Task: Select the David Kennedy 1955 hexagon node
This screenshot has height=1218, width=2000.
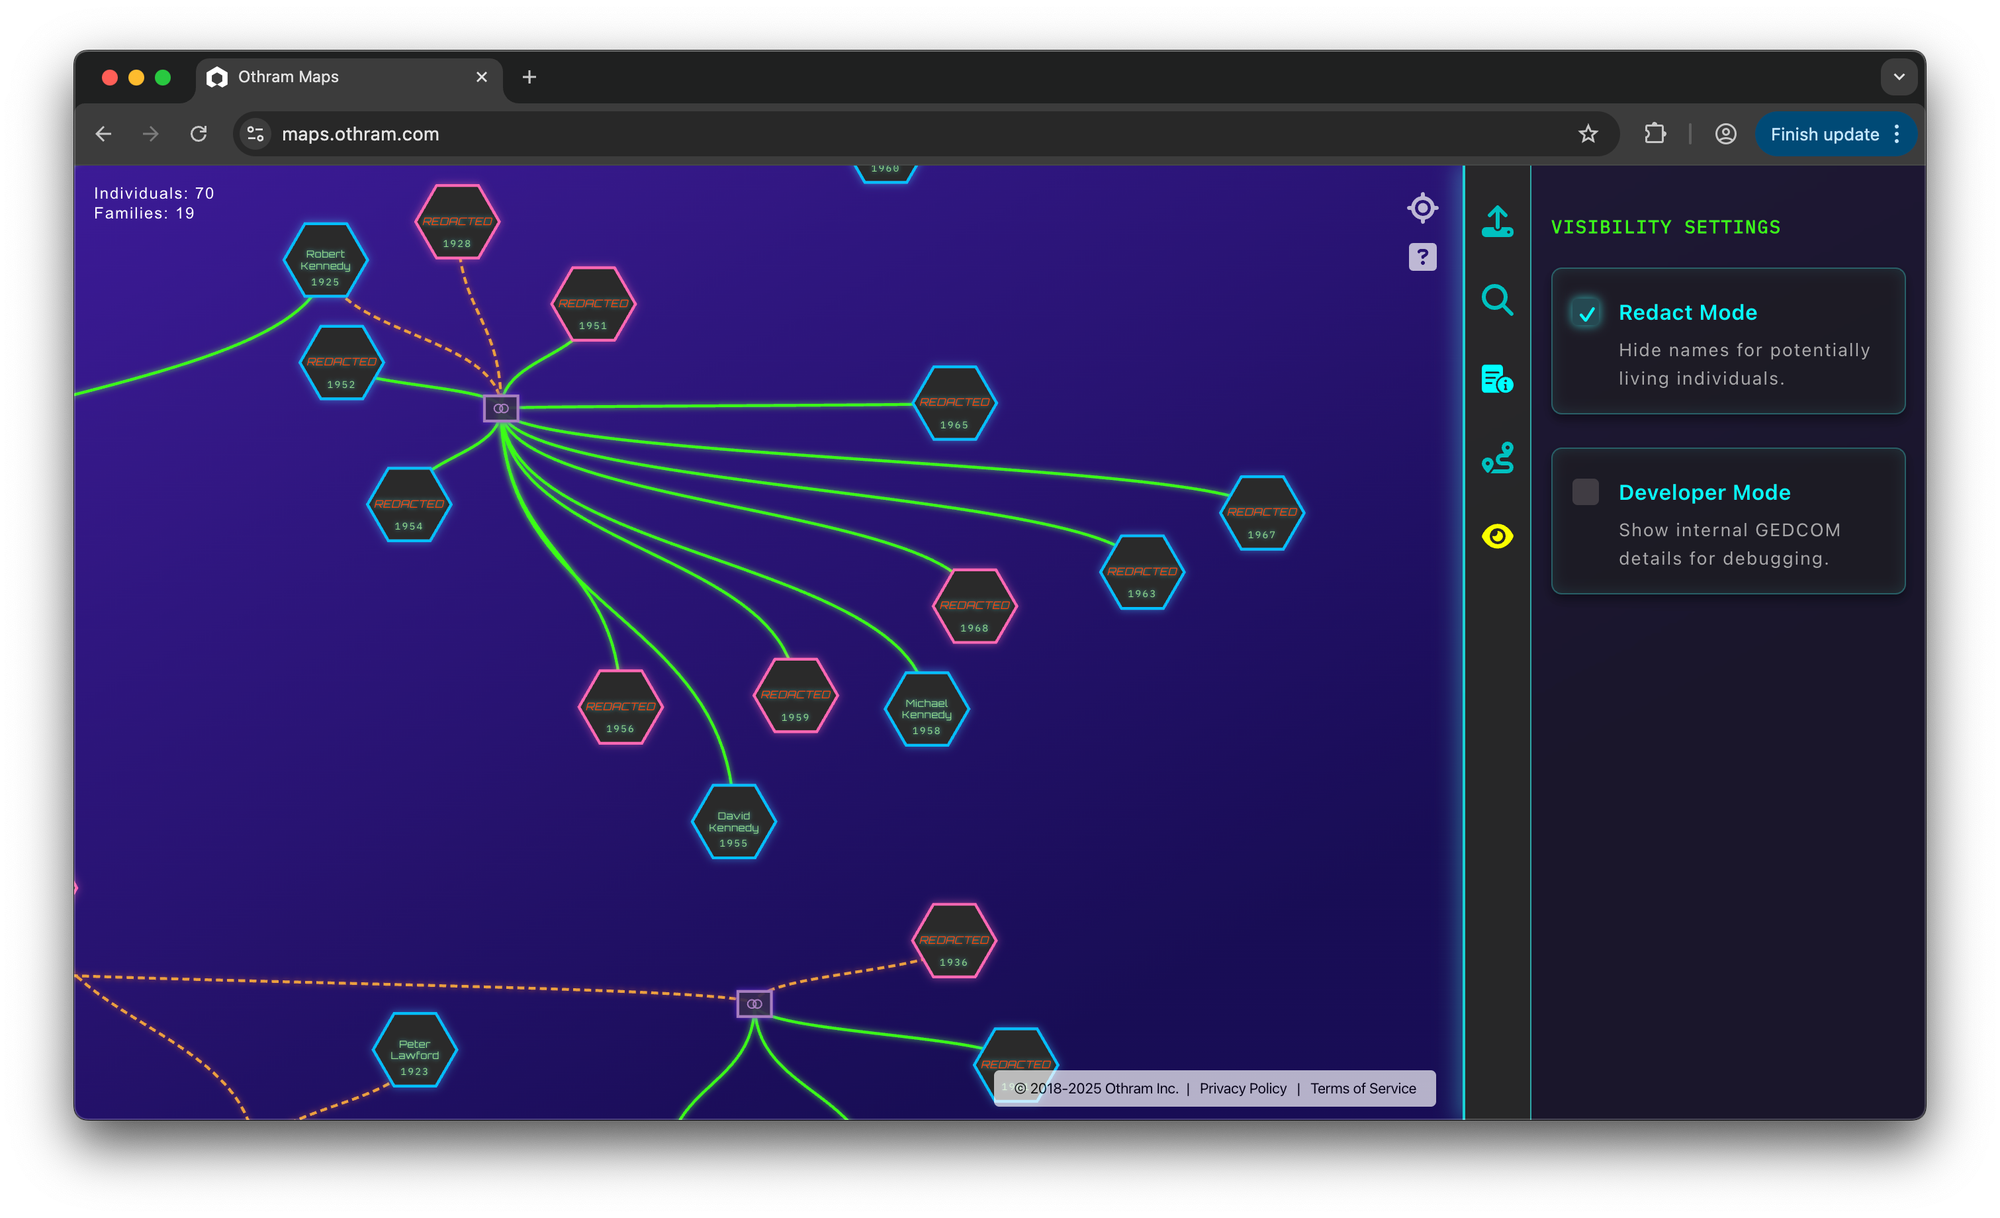Action: (734, 823)
